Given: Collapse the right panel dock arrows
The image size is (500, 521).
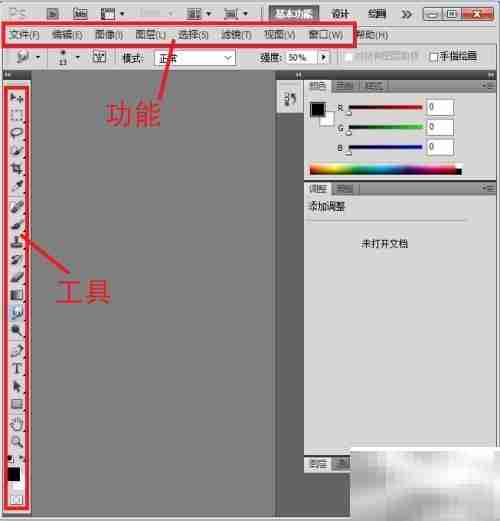Looking at the screenshot, I should pyautogui.click(x=491, y=75).
